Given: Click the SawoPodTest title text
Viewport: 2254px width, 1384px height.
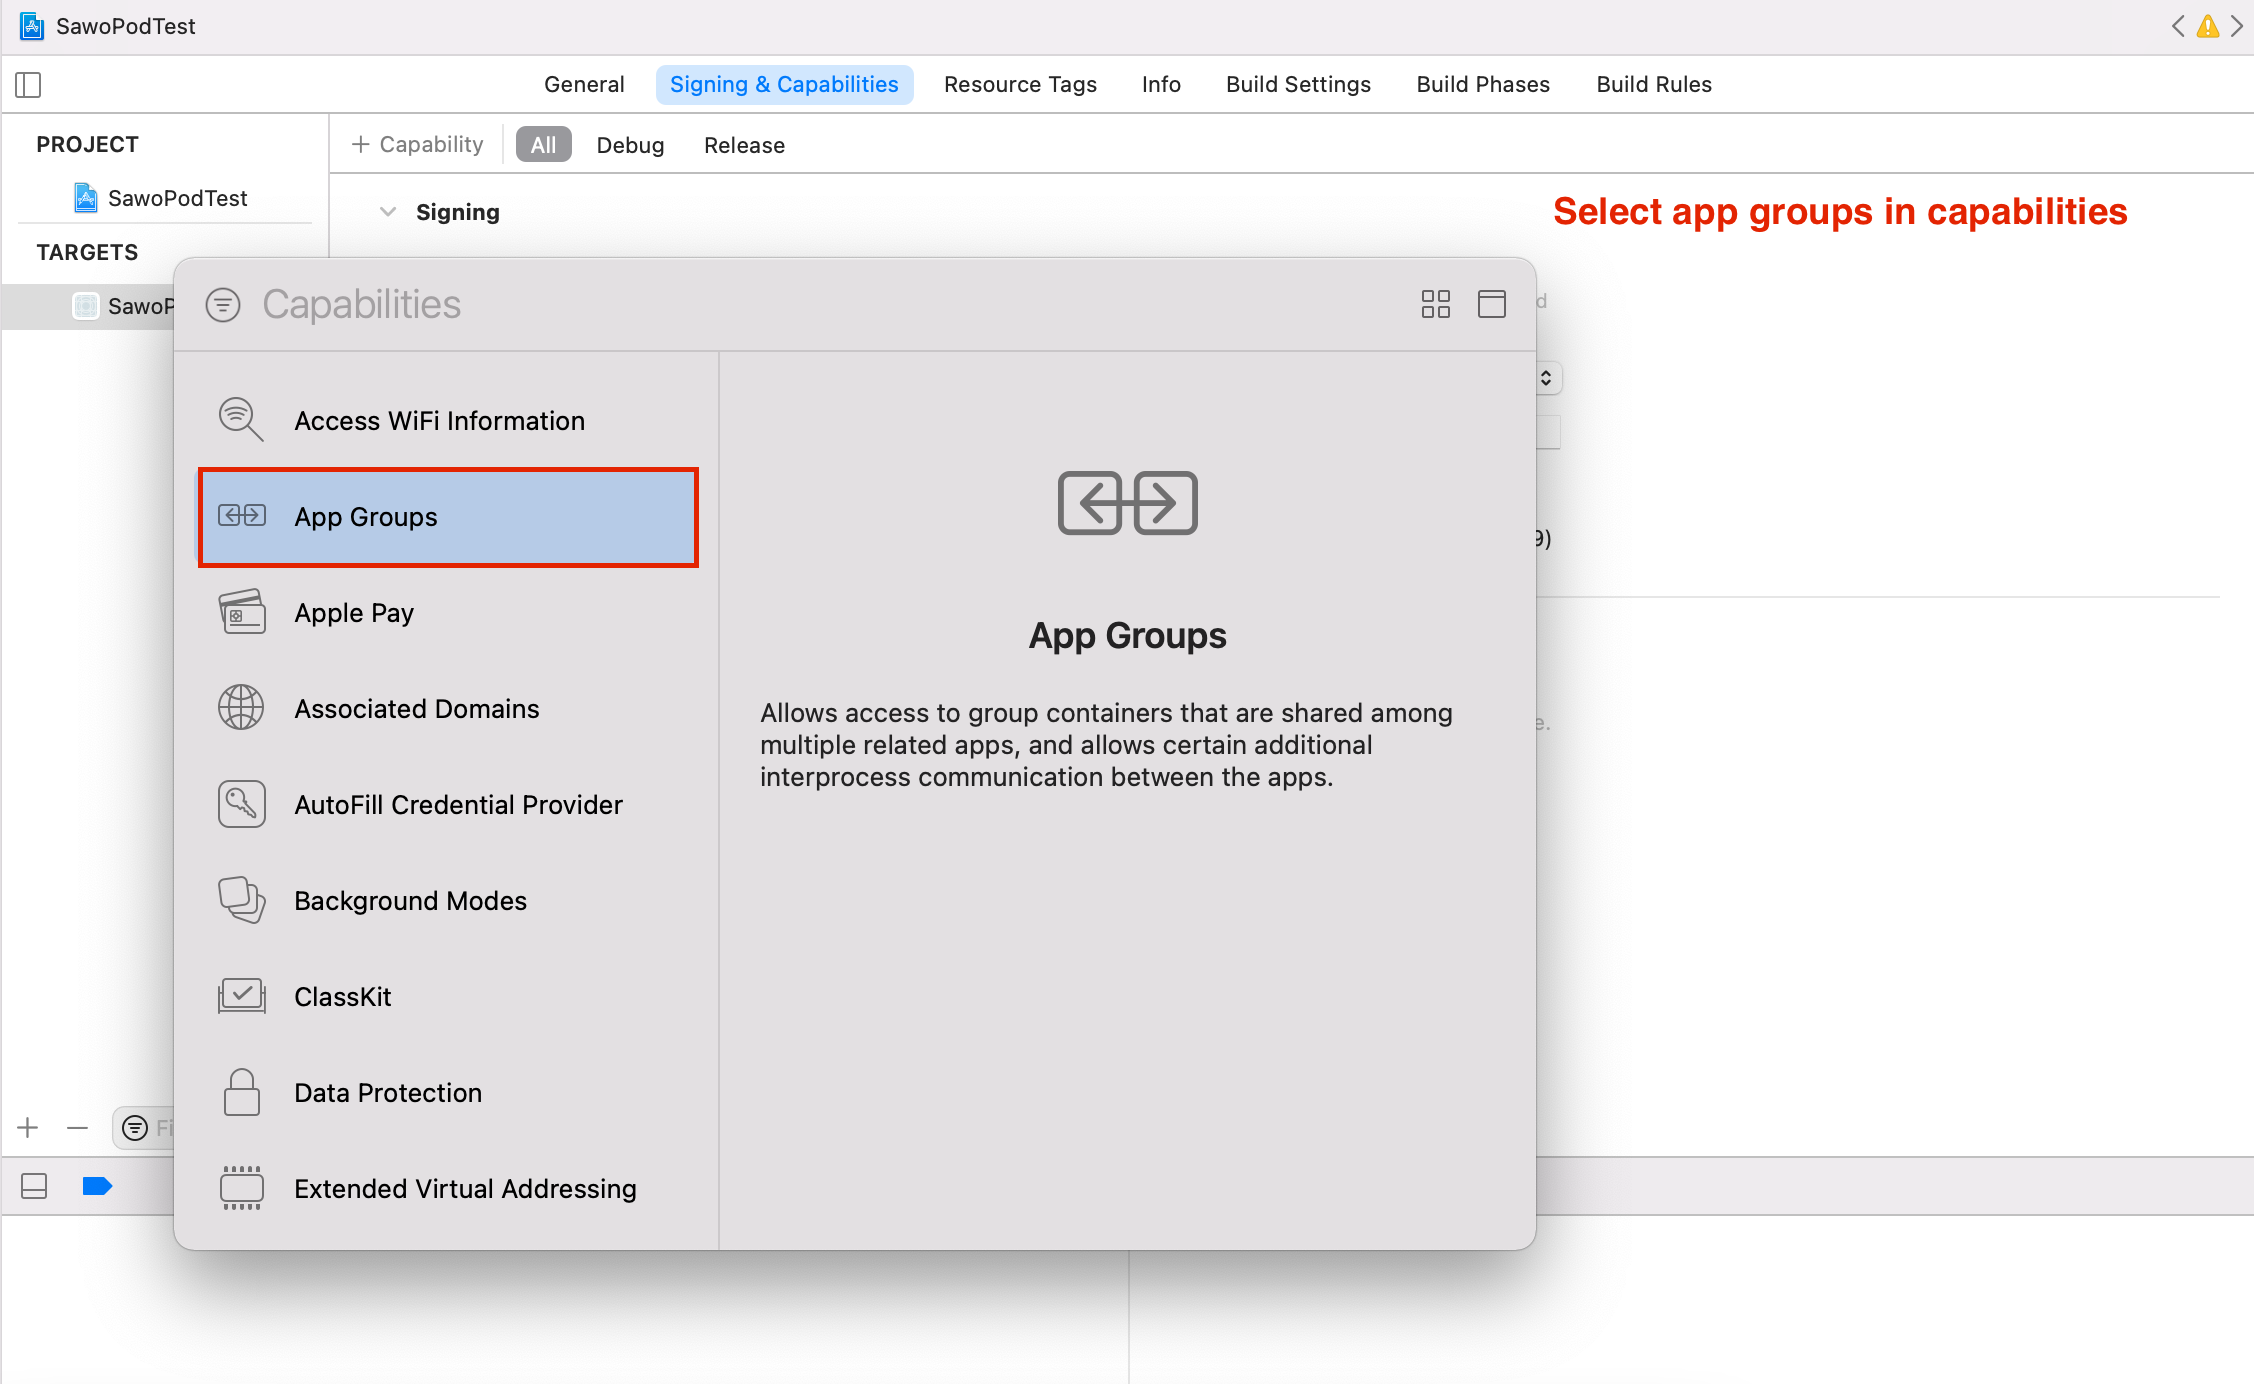Looking at the screenshot, I should coord(126,27).
